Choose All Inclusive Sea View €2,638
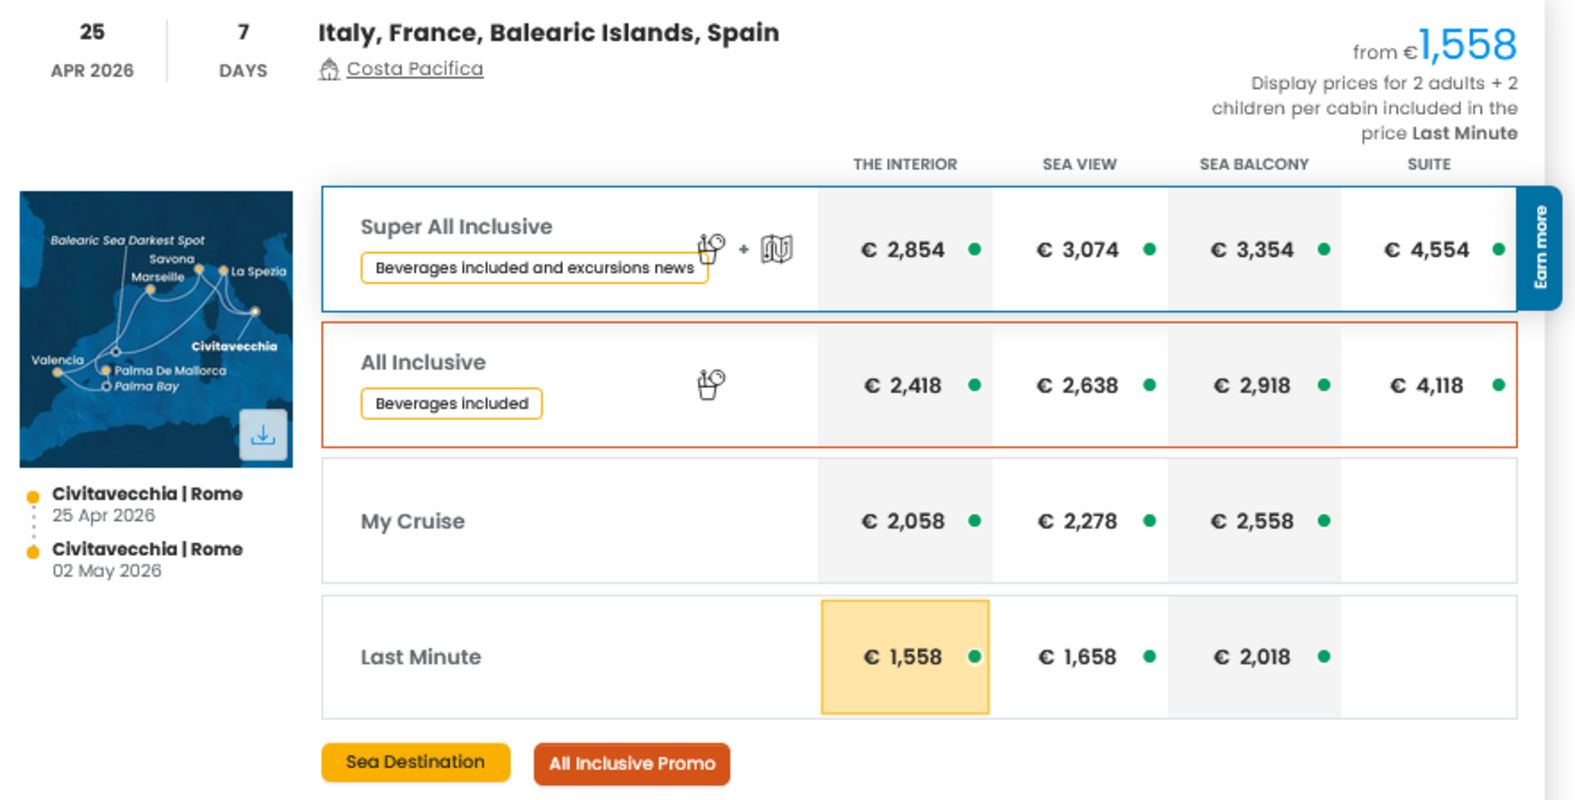This screenshot has width=1575, height=800. coord(1078,386)
